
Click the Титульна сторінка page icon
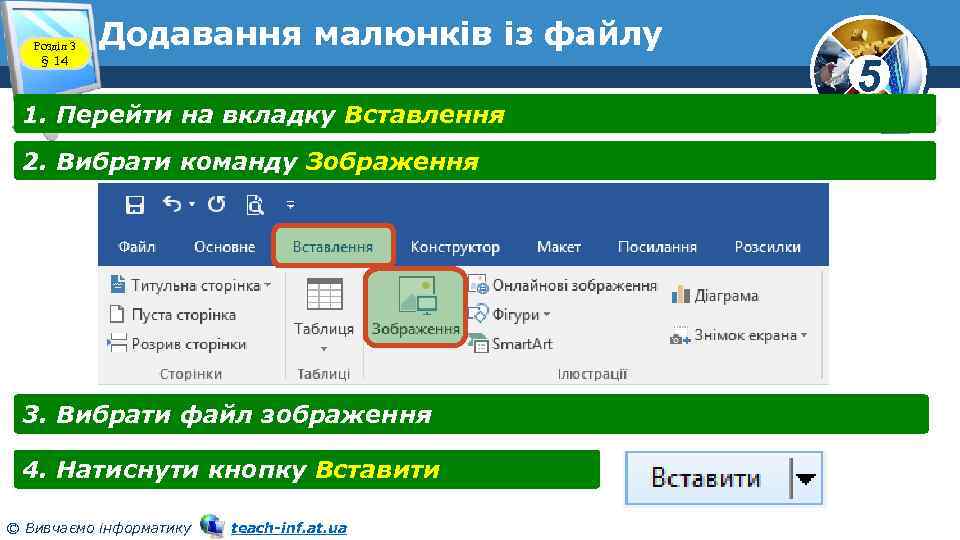[117, 285]
